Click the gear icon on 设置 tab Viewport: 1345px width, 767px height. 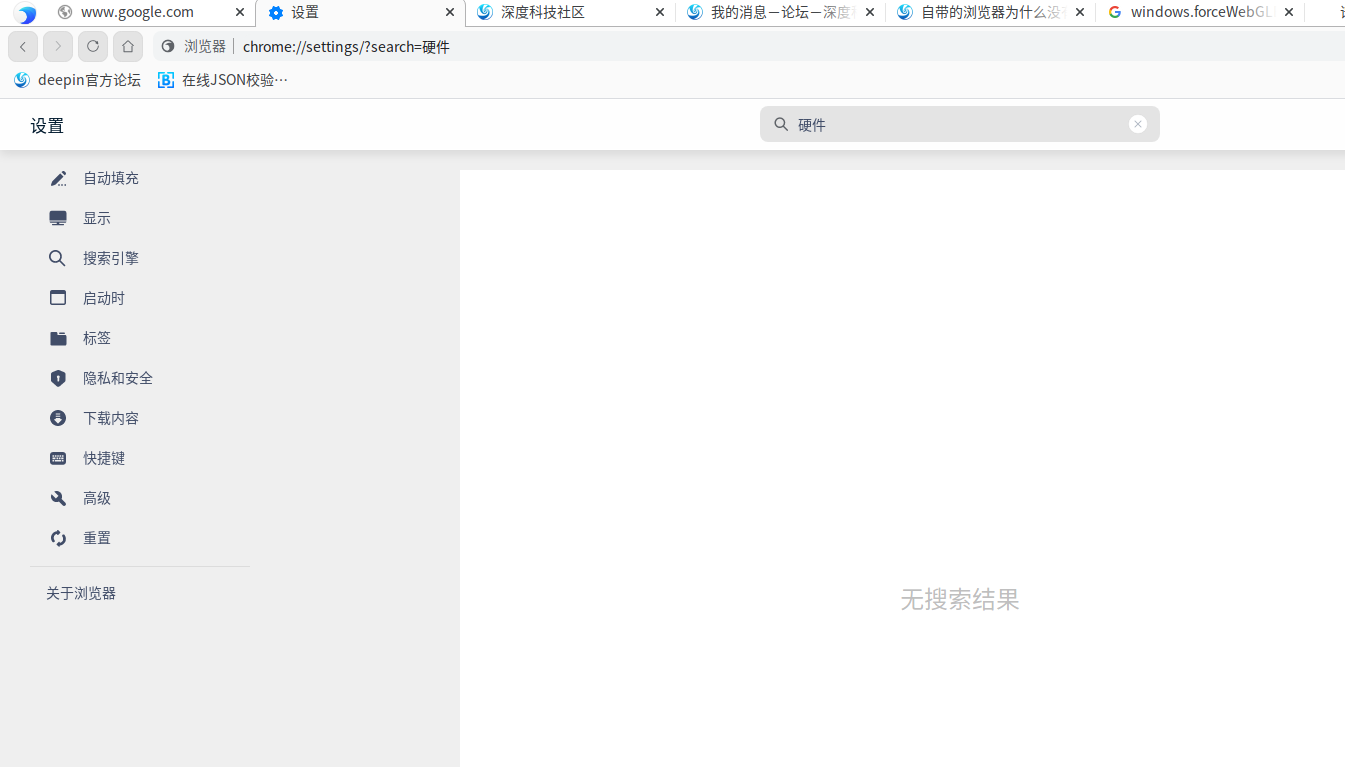[x=276, y=13]
